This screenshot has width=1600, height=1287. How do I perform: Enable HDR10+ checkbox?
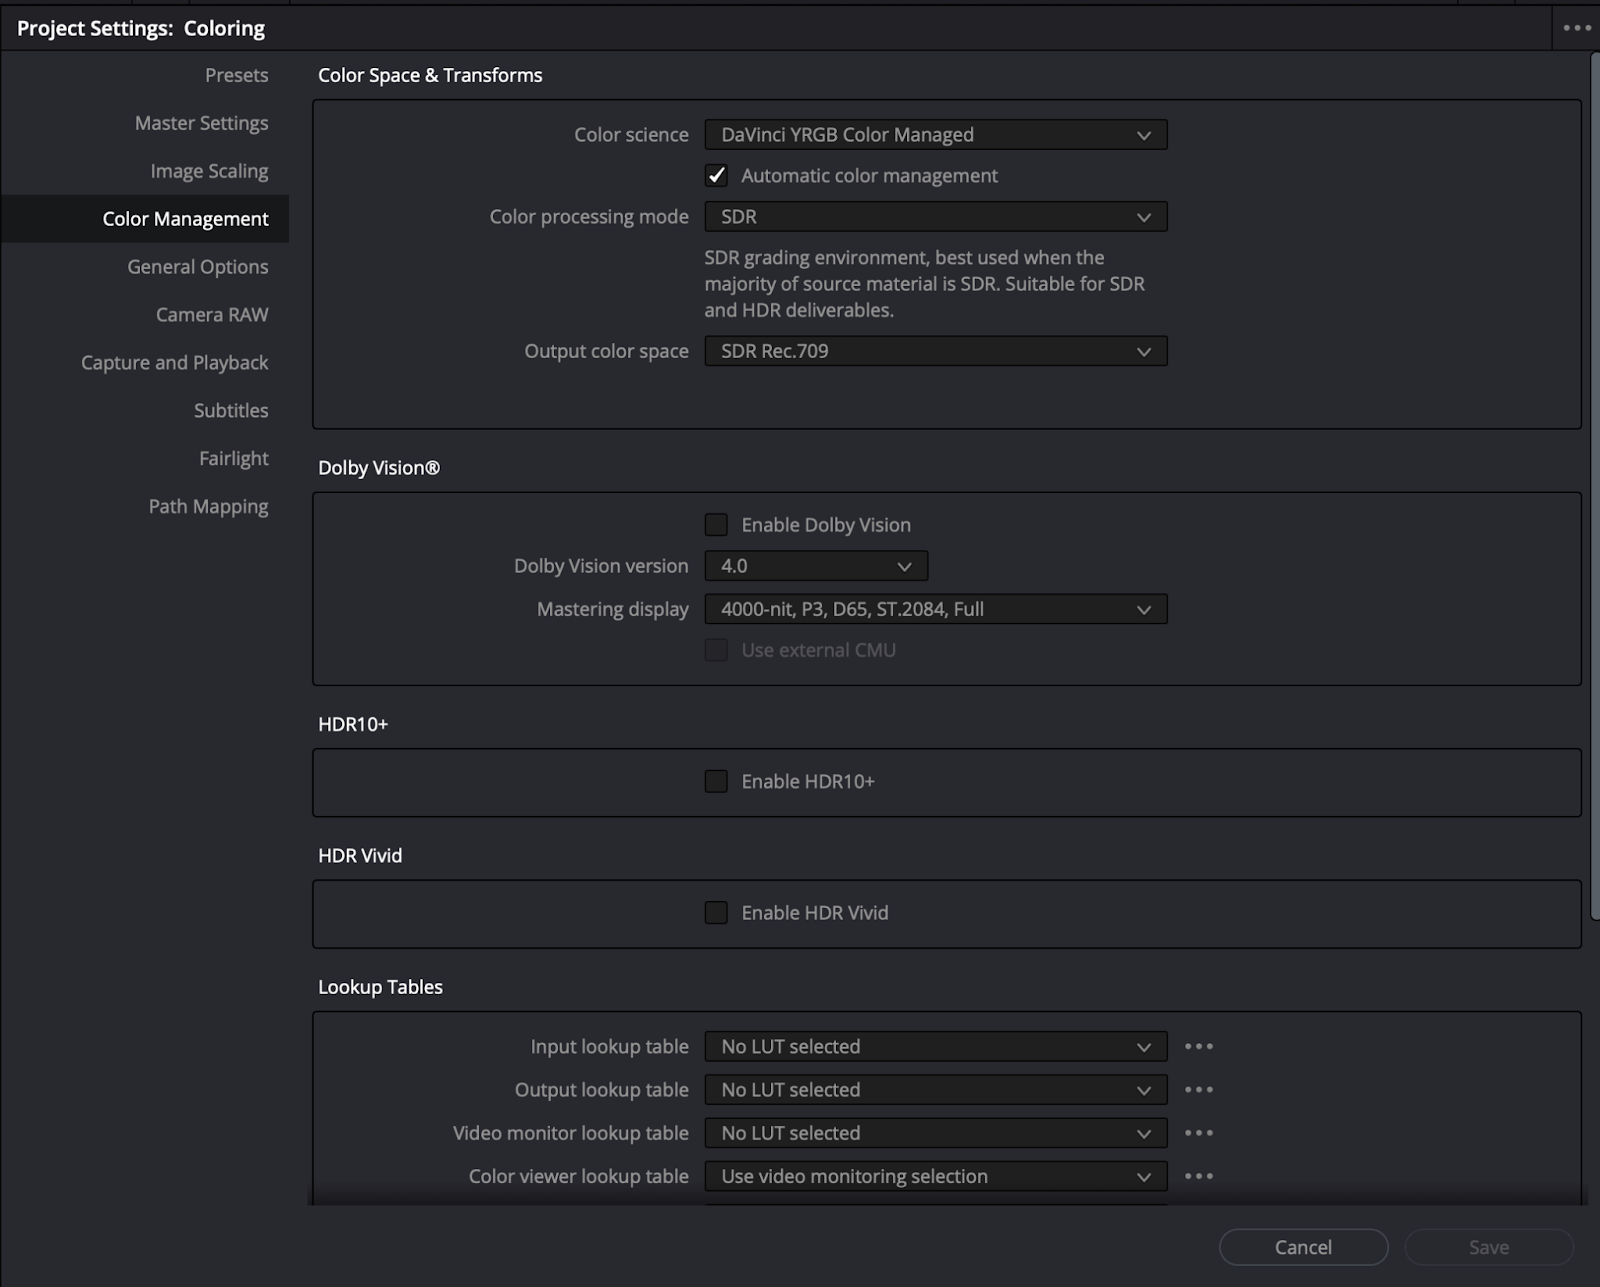coord(716,781)
